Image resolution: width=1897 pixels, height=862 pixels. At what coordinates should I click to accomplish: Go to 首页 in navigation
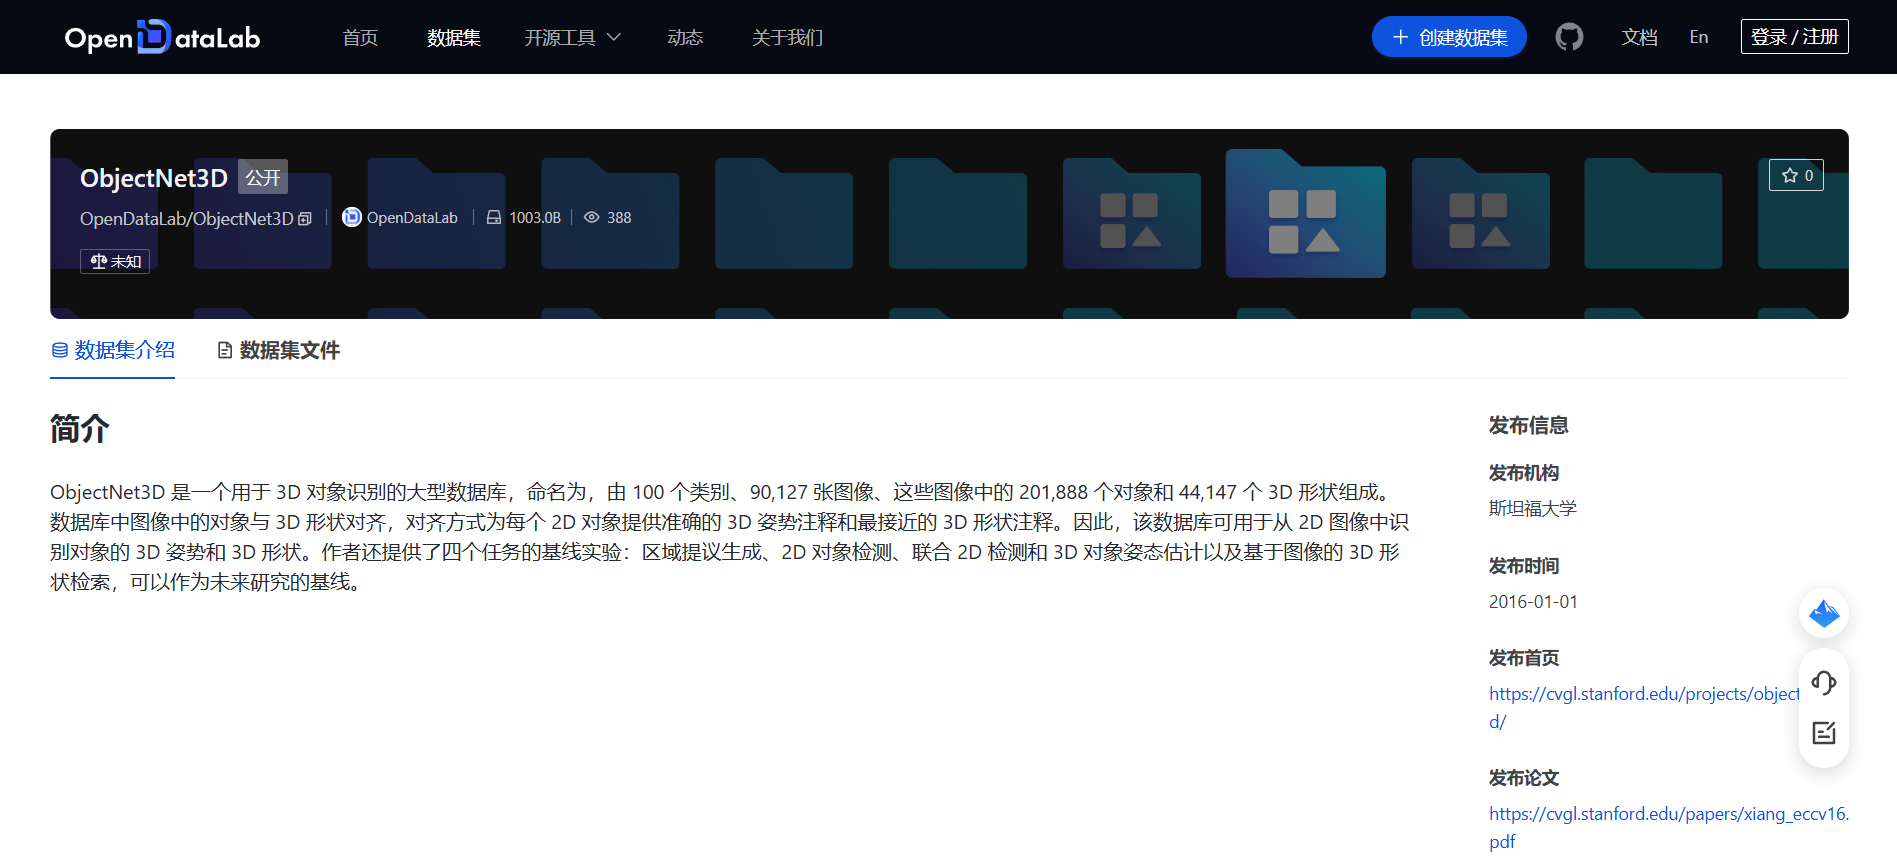[x=360, y=37]
